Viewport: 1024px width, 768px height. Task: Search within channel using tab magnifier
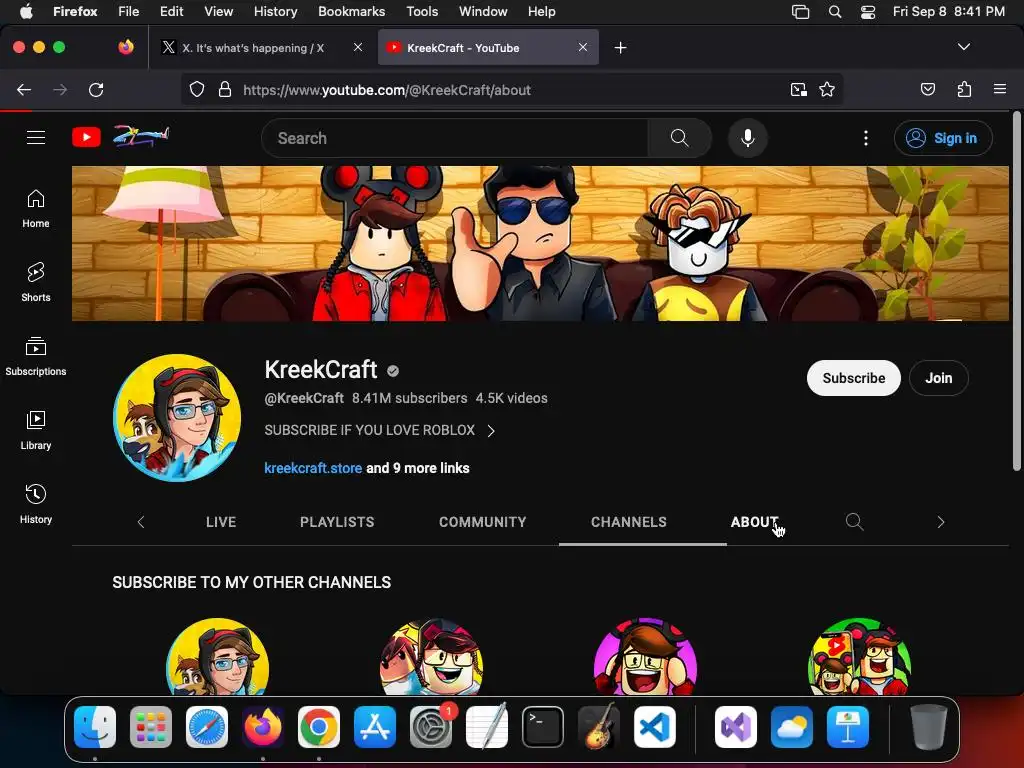[x=854, y=522]
